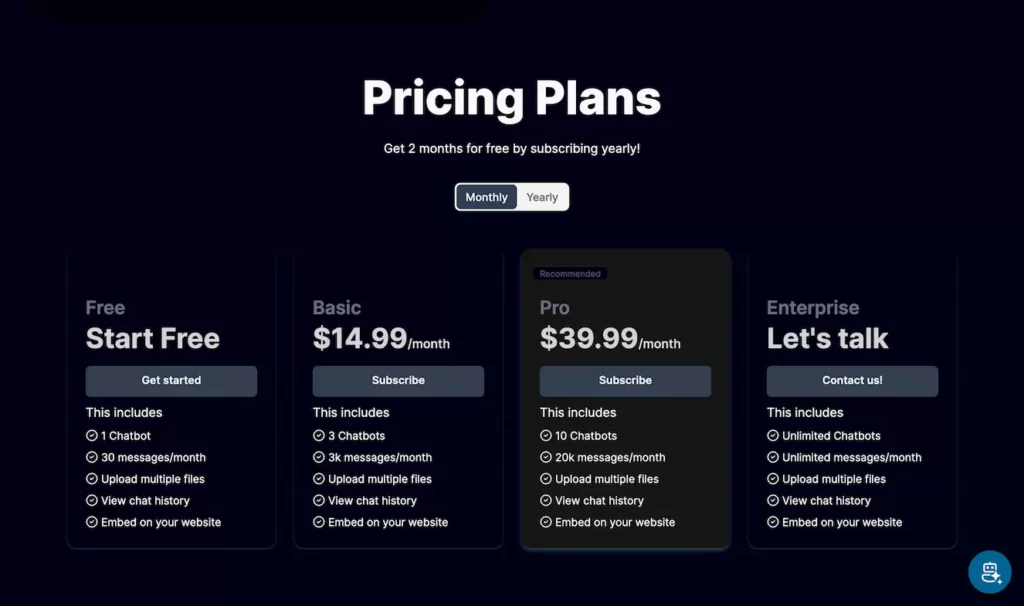Click the check icon next to 'Embed on your website' under Pro
The width and height of the screenshot is (1024, 606).
point(545,522)
